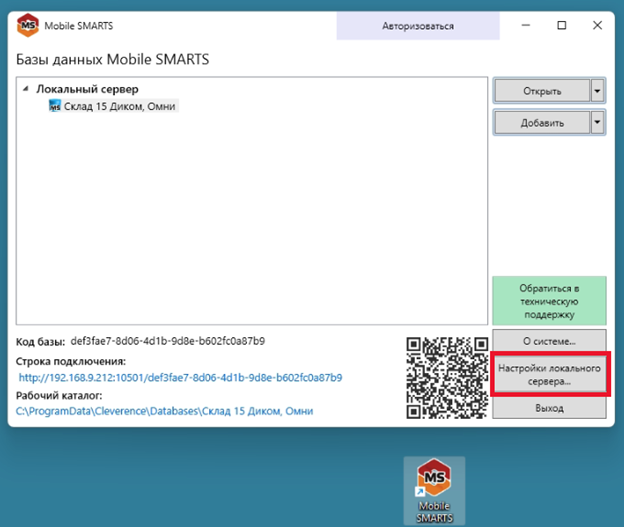Open the Рабочий каталог folder path link
This screenshot has height=527, width=624.
pyautogui.click(x=165, y=411)
